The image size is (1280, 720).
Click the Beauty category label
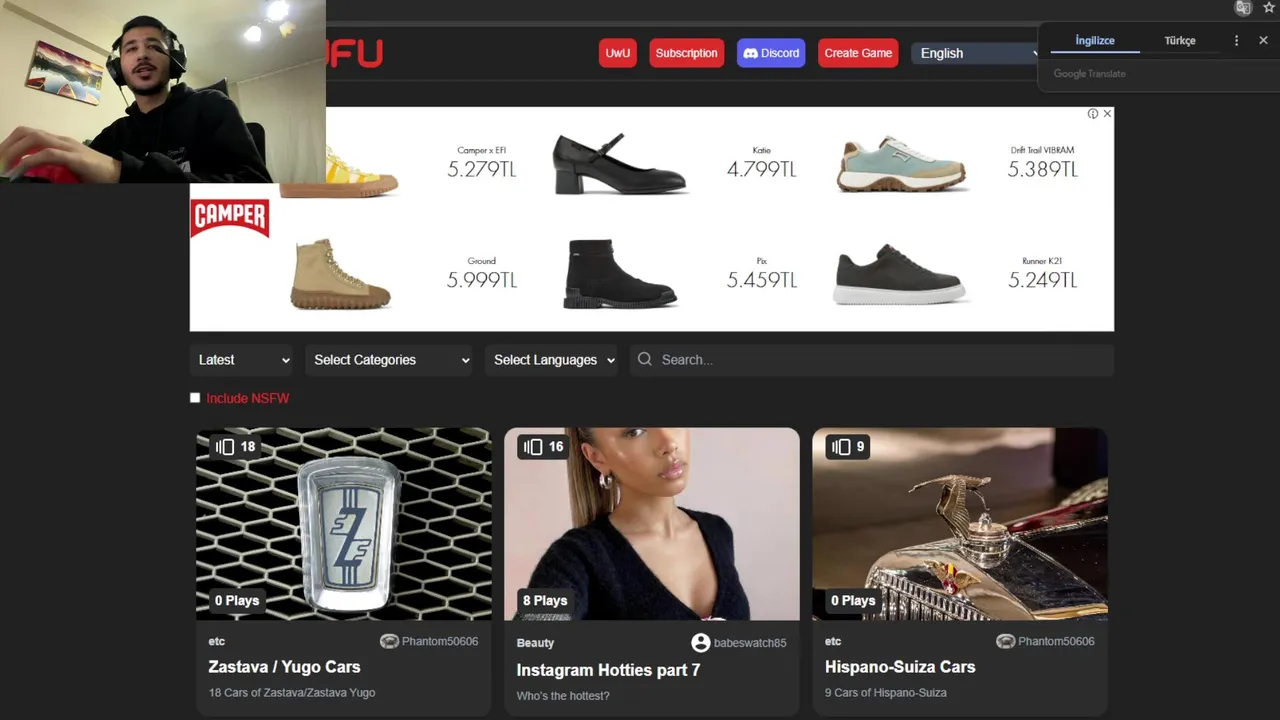coord(535,643)
